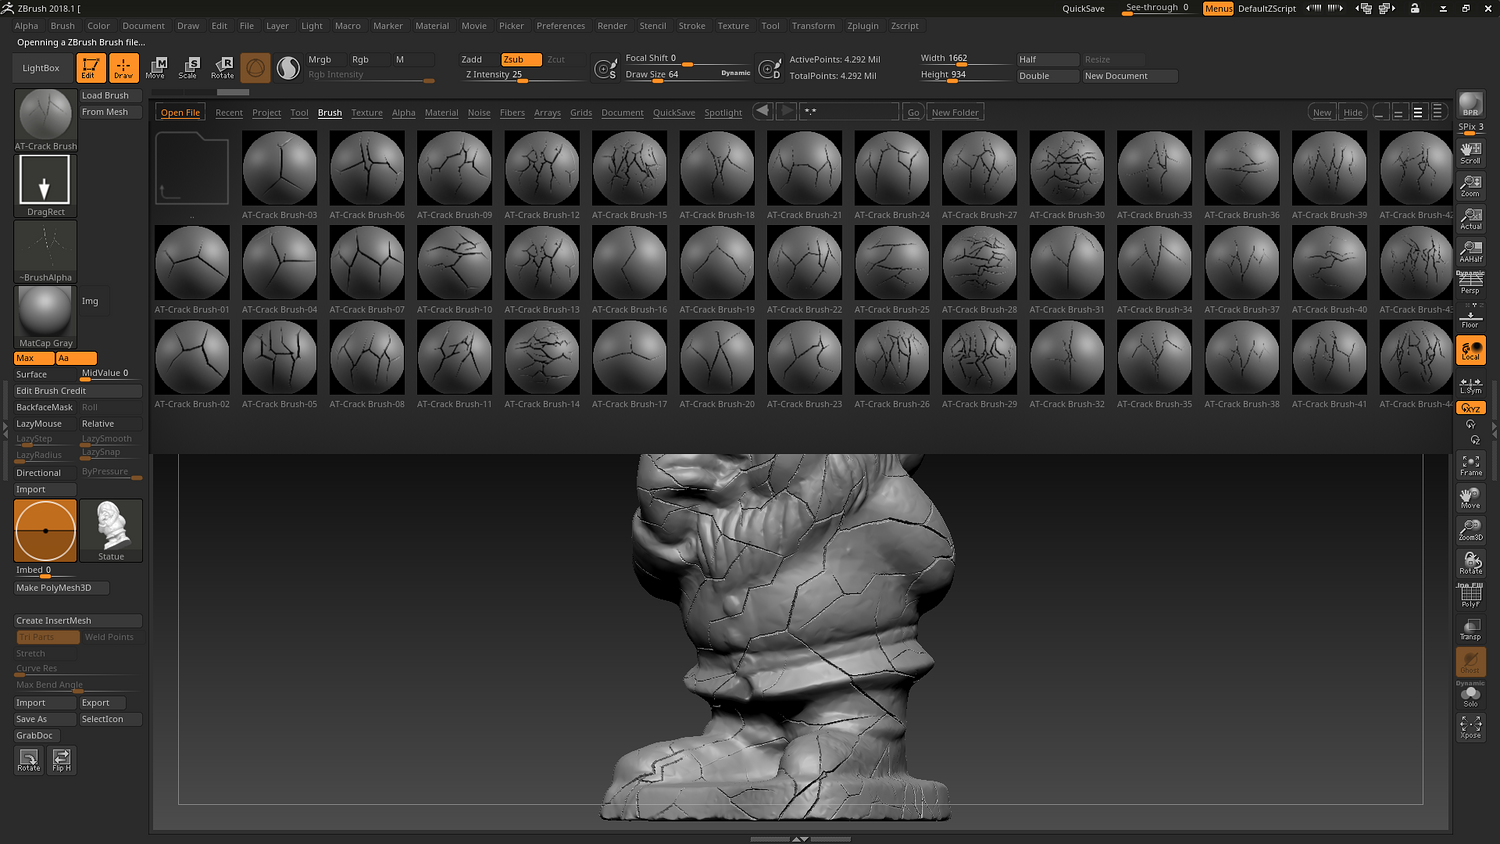Open the parent folder thumbnail
Image resolution: width=1500 pixels, height=844 pixels.
click(x=192, y=168)
